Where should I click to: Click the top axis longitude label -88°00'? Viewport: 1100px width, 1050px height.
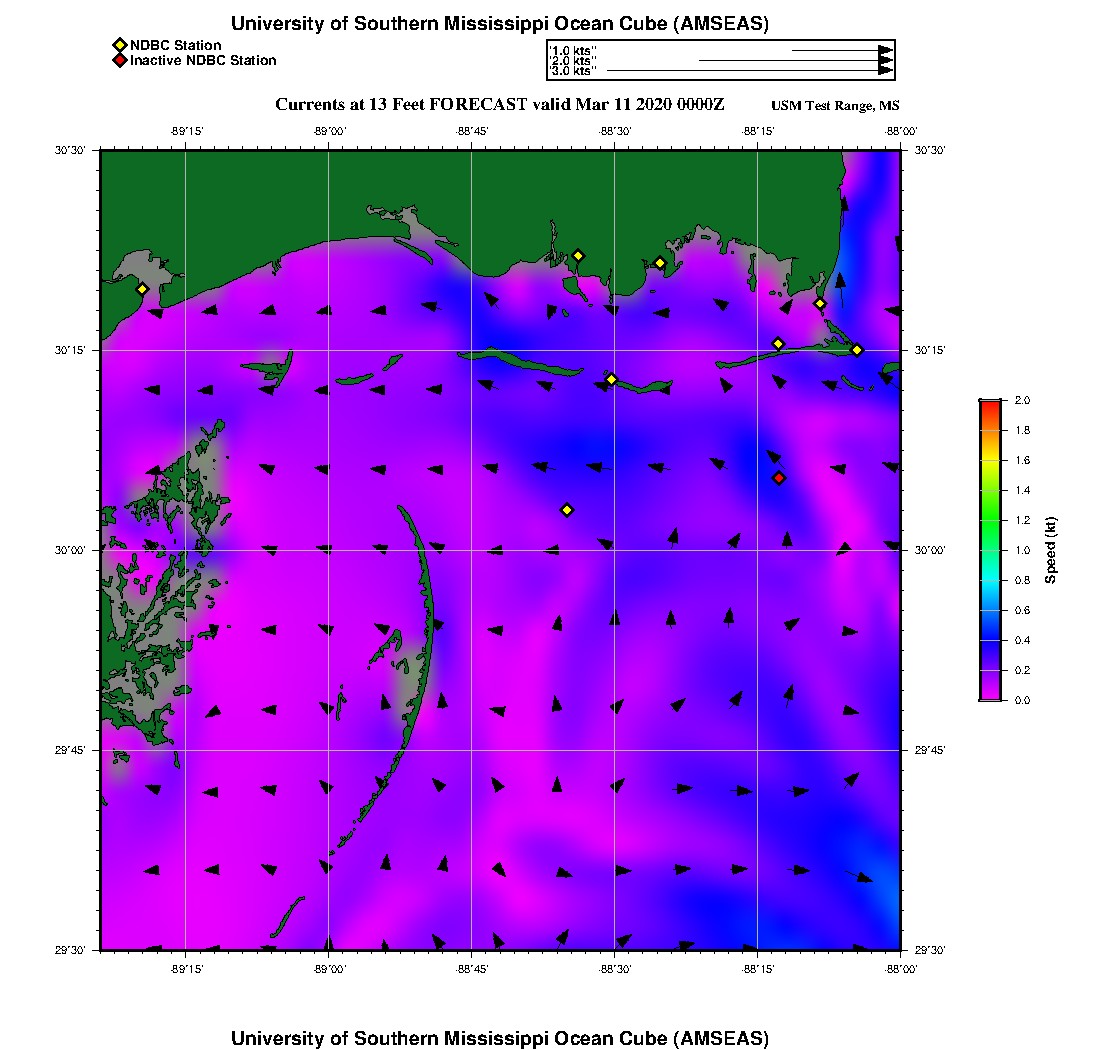coord(901,131)
